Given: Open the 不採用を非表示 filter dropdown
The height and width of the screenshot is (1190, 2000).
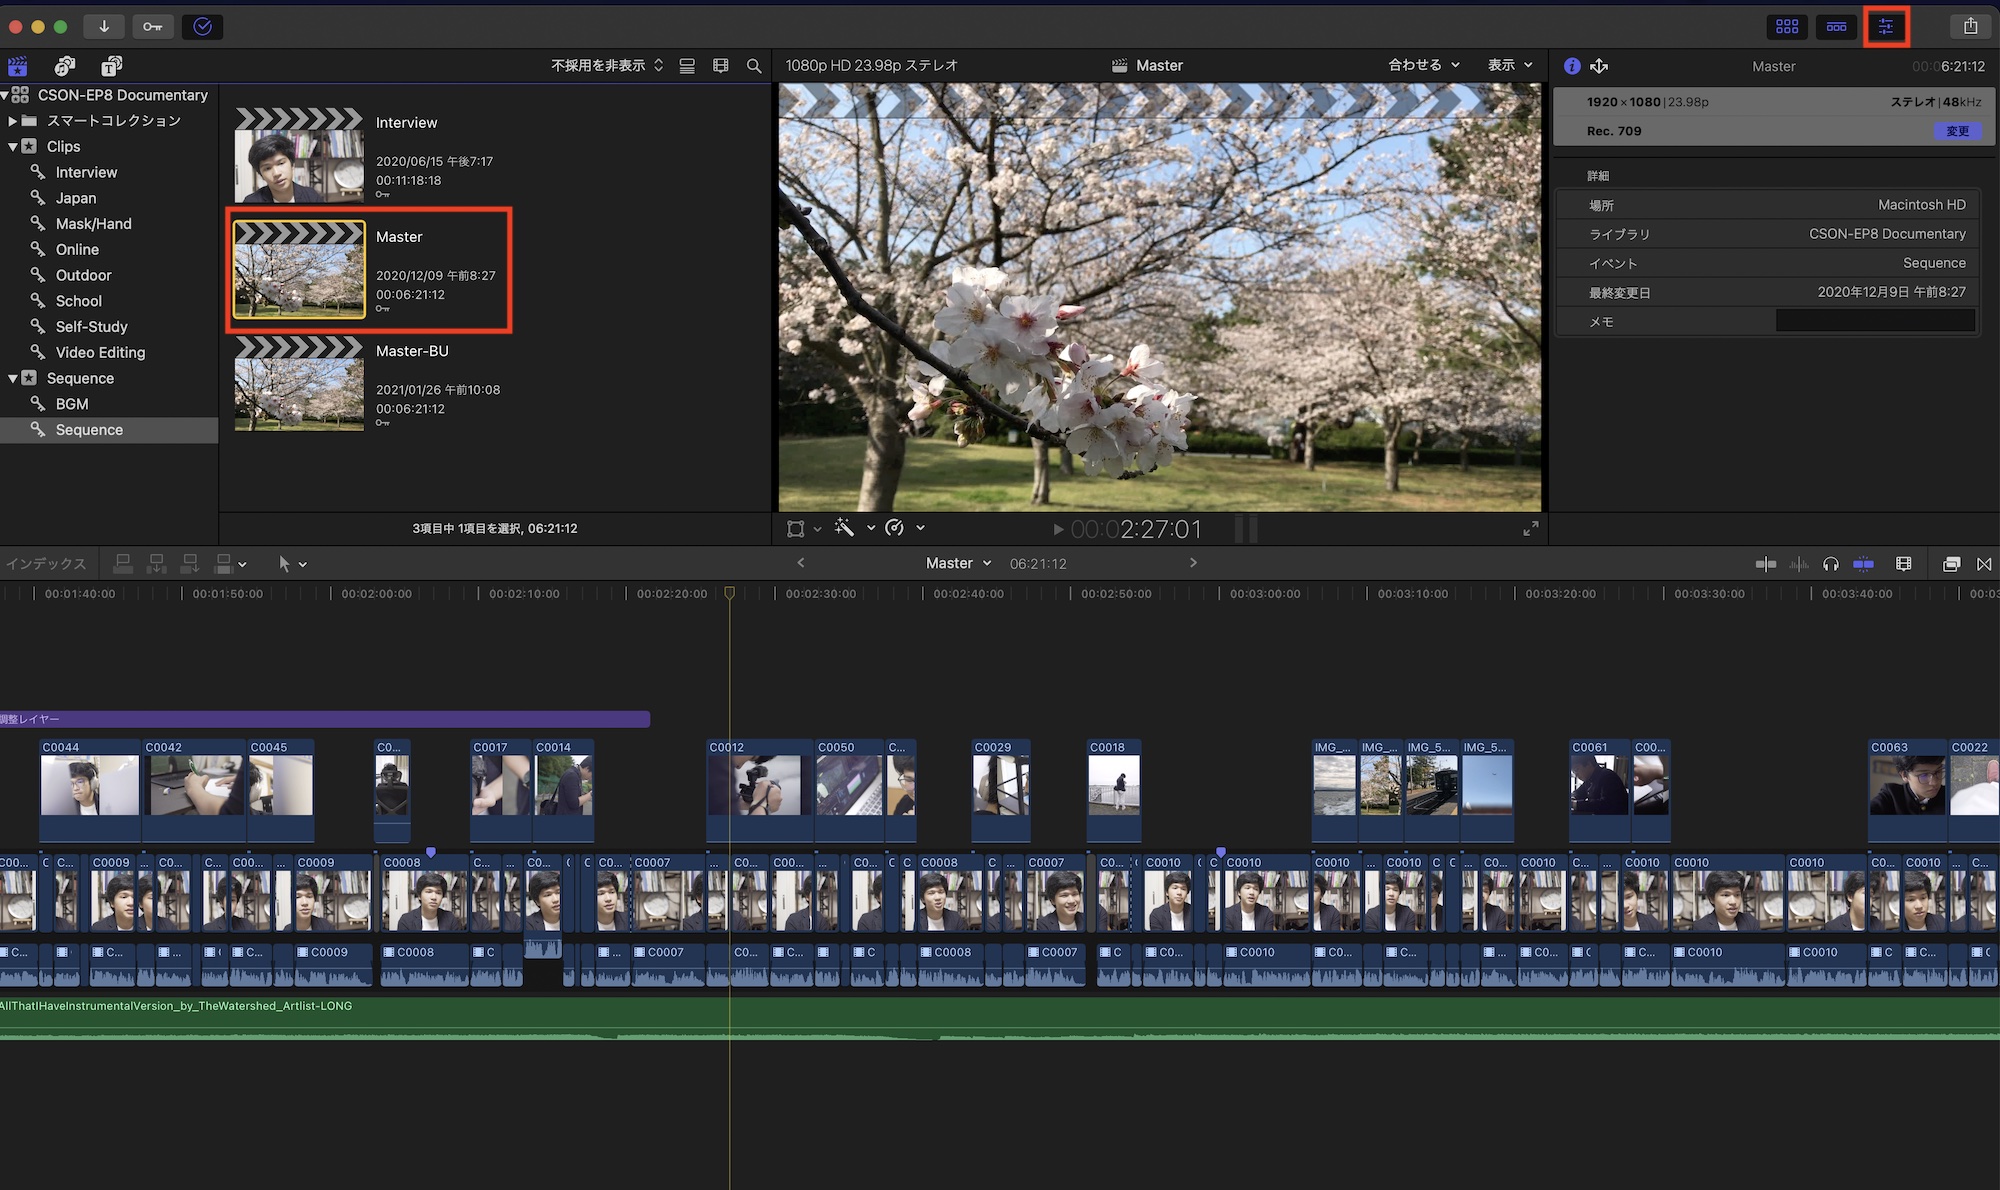Looking at the screenshot, I should (x=606, y=66).
